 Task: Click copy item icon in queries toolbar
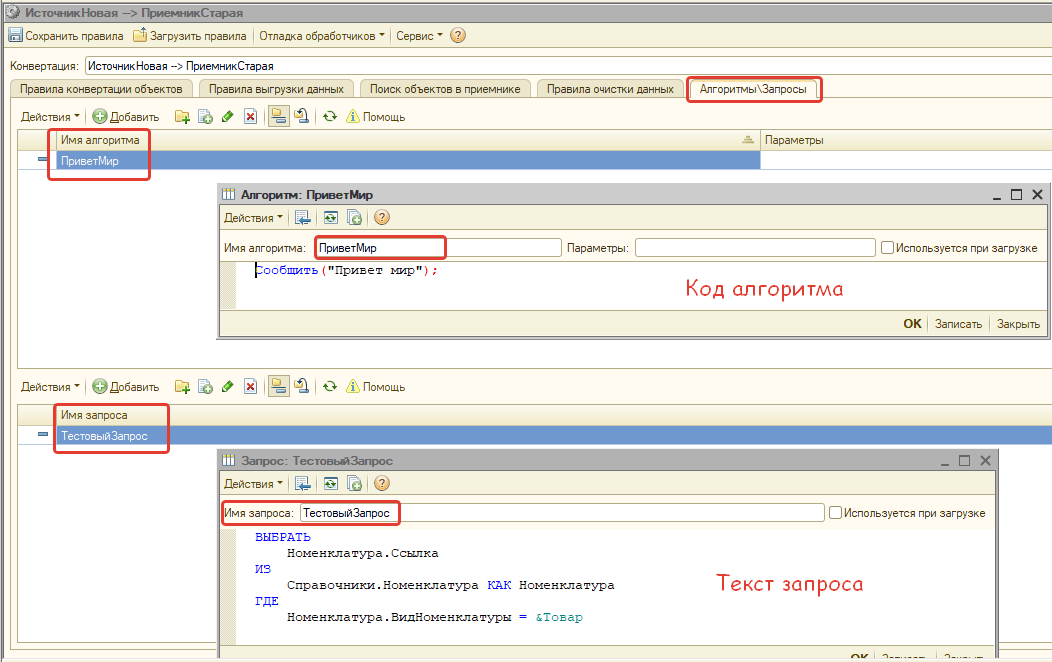[x=205, y=387]
